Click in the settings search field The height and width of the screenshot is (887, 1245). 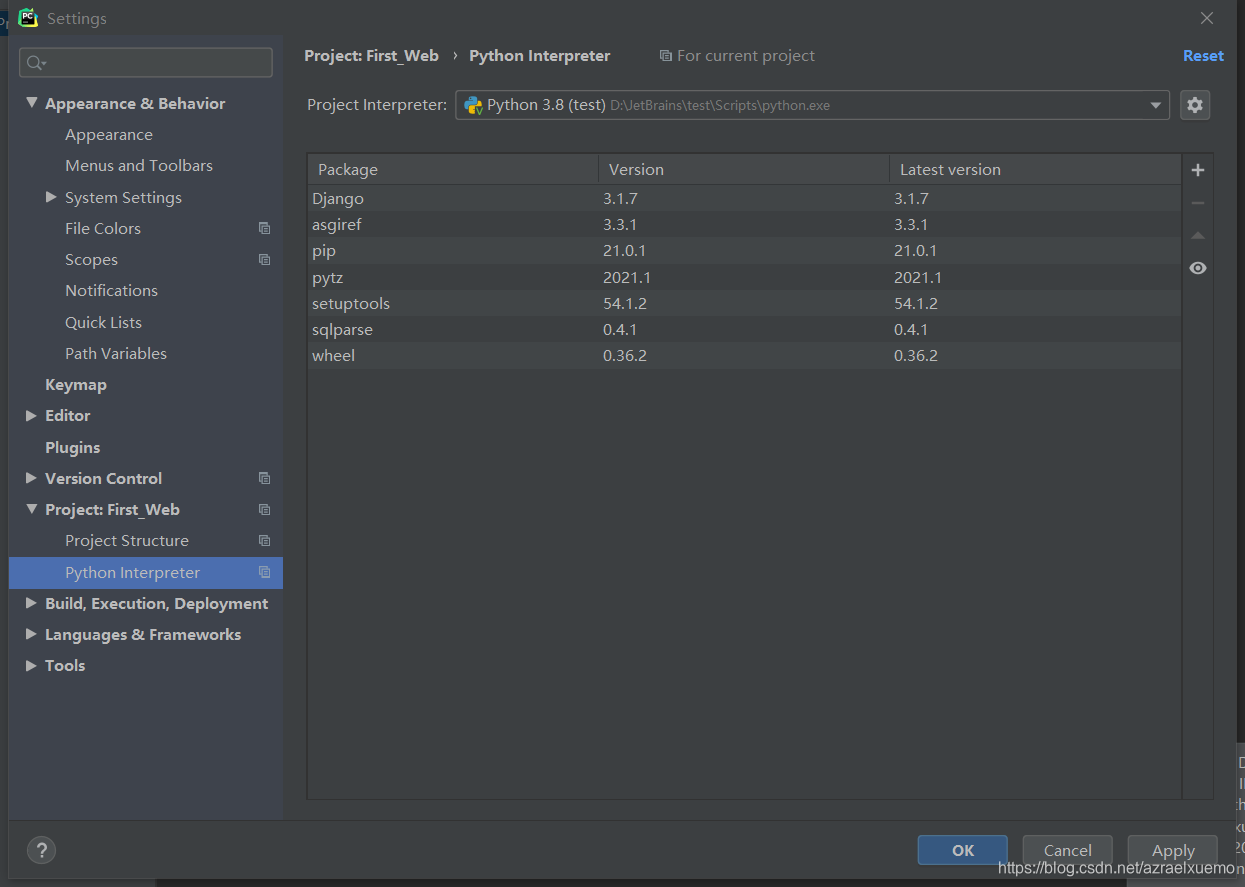(x=146, y=62)
